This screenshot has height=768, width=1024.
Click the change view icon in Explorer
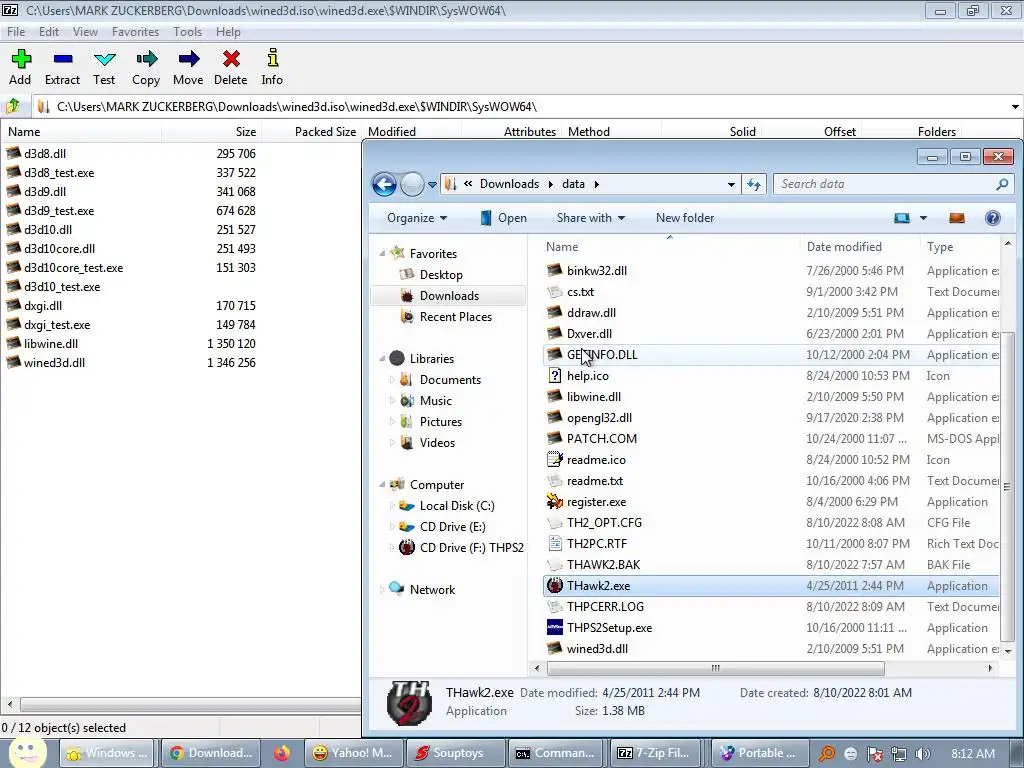point(902,218)
